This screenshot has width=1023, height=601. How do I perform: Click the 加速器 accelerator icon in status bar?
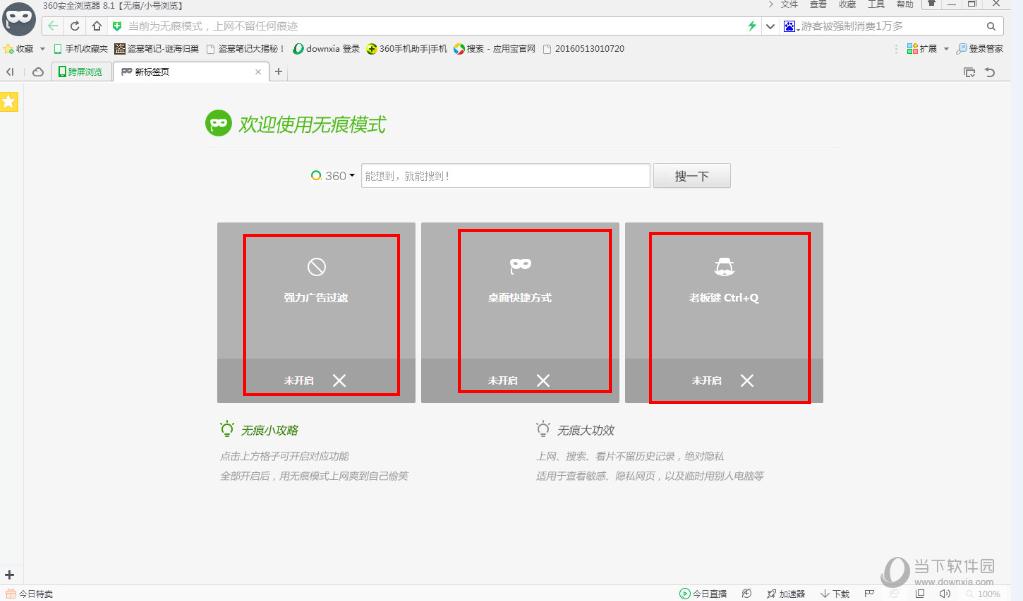[789, 593]
